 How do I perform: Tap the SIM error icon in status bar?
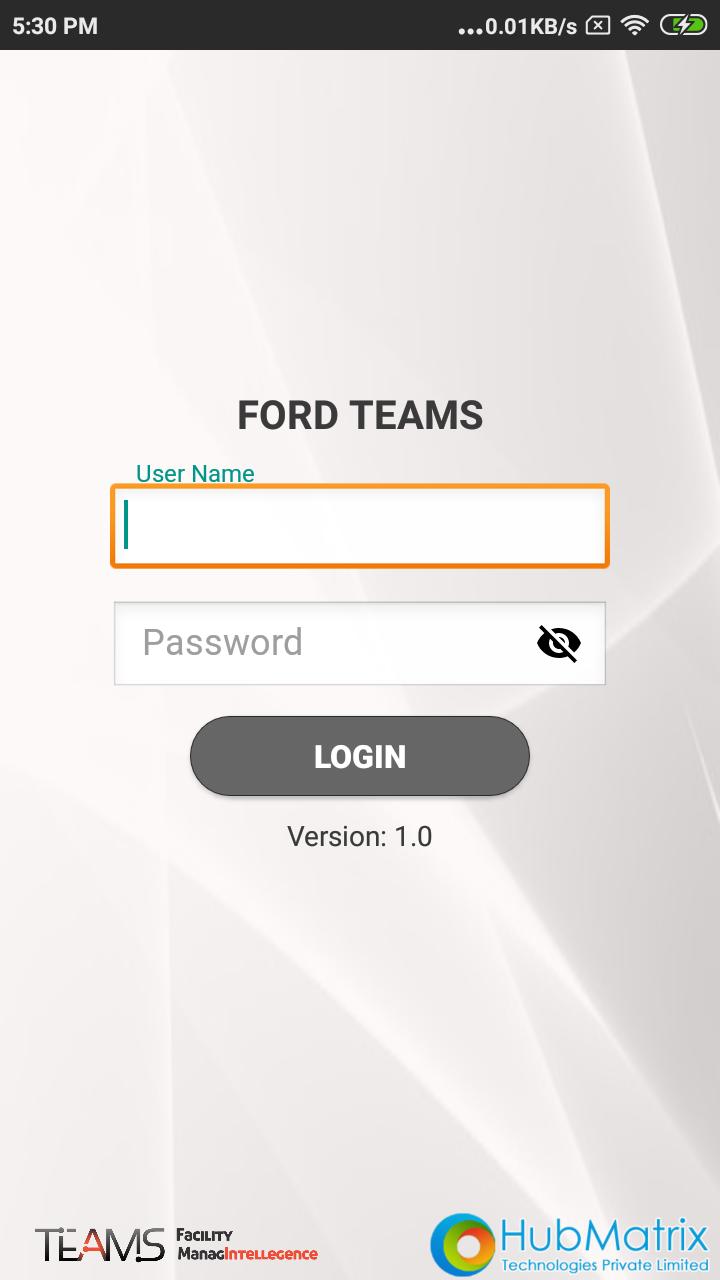pos(597,25)
